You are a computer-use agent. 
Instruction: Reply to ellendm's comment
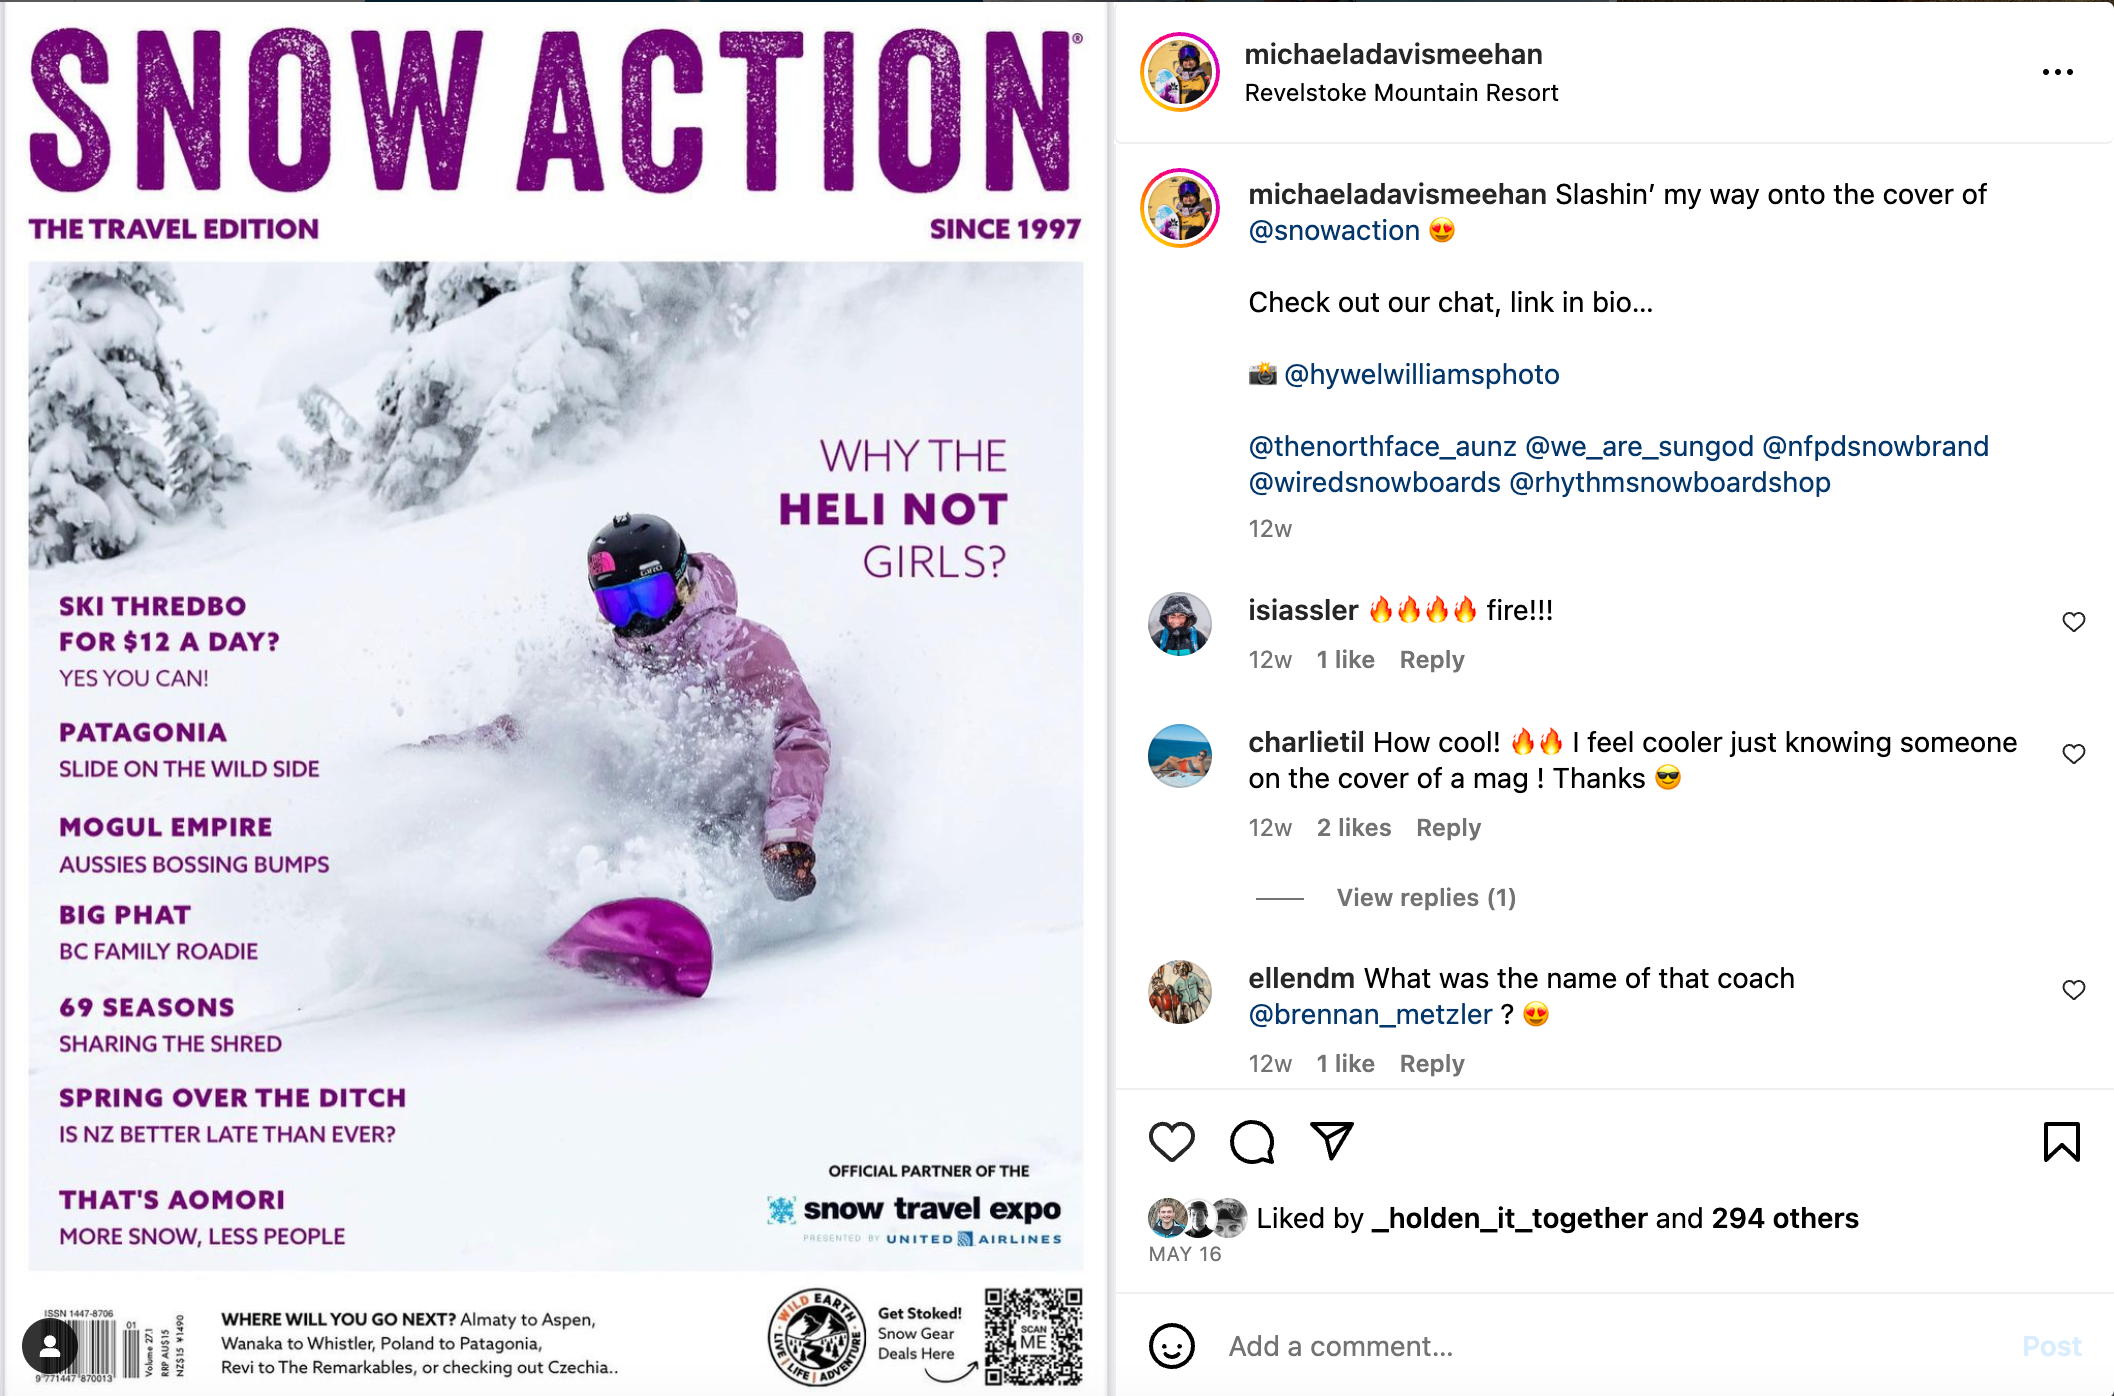[1431, 1064]
